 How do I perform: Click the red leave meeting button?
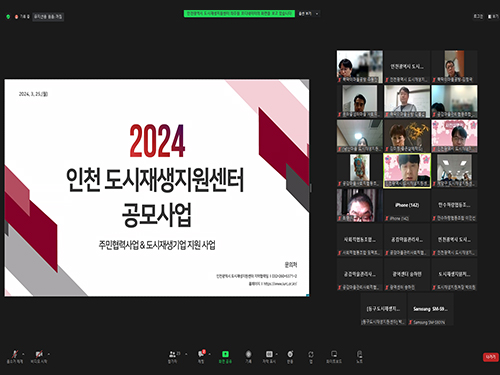(491, 357)
